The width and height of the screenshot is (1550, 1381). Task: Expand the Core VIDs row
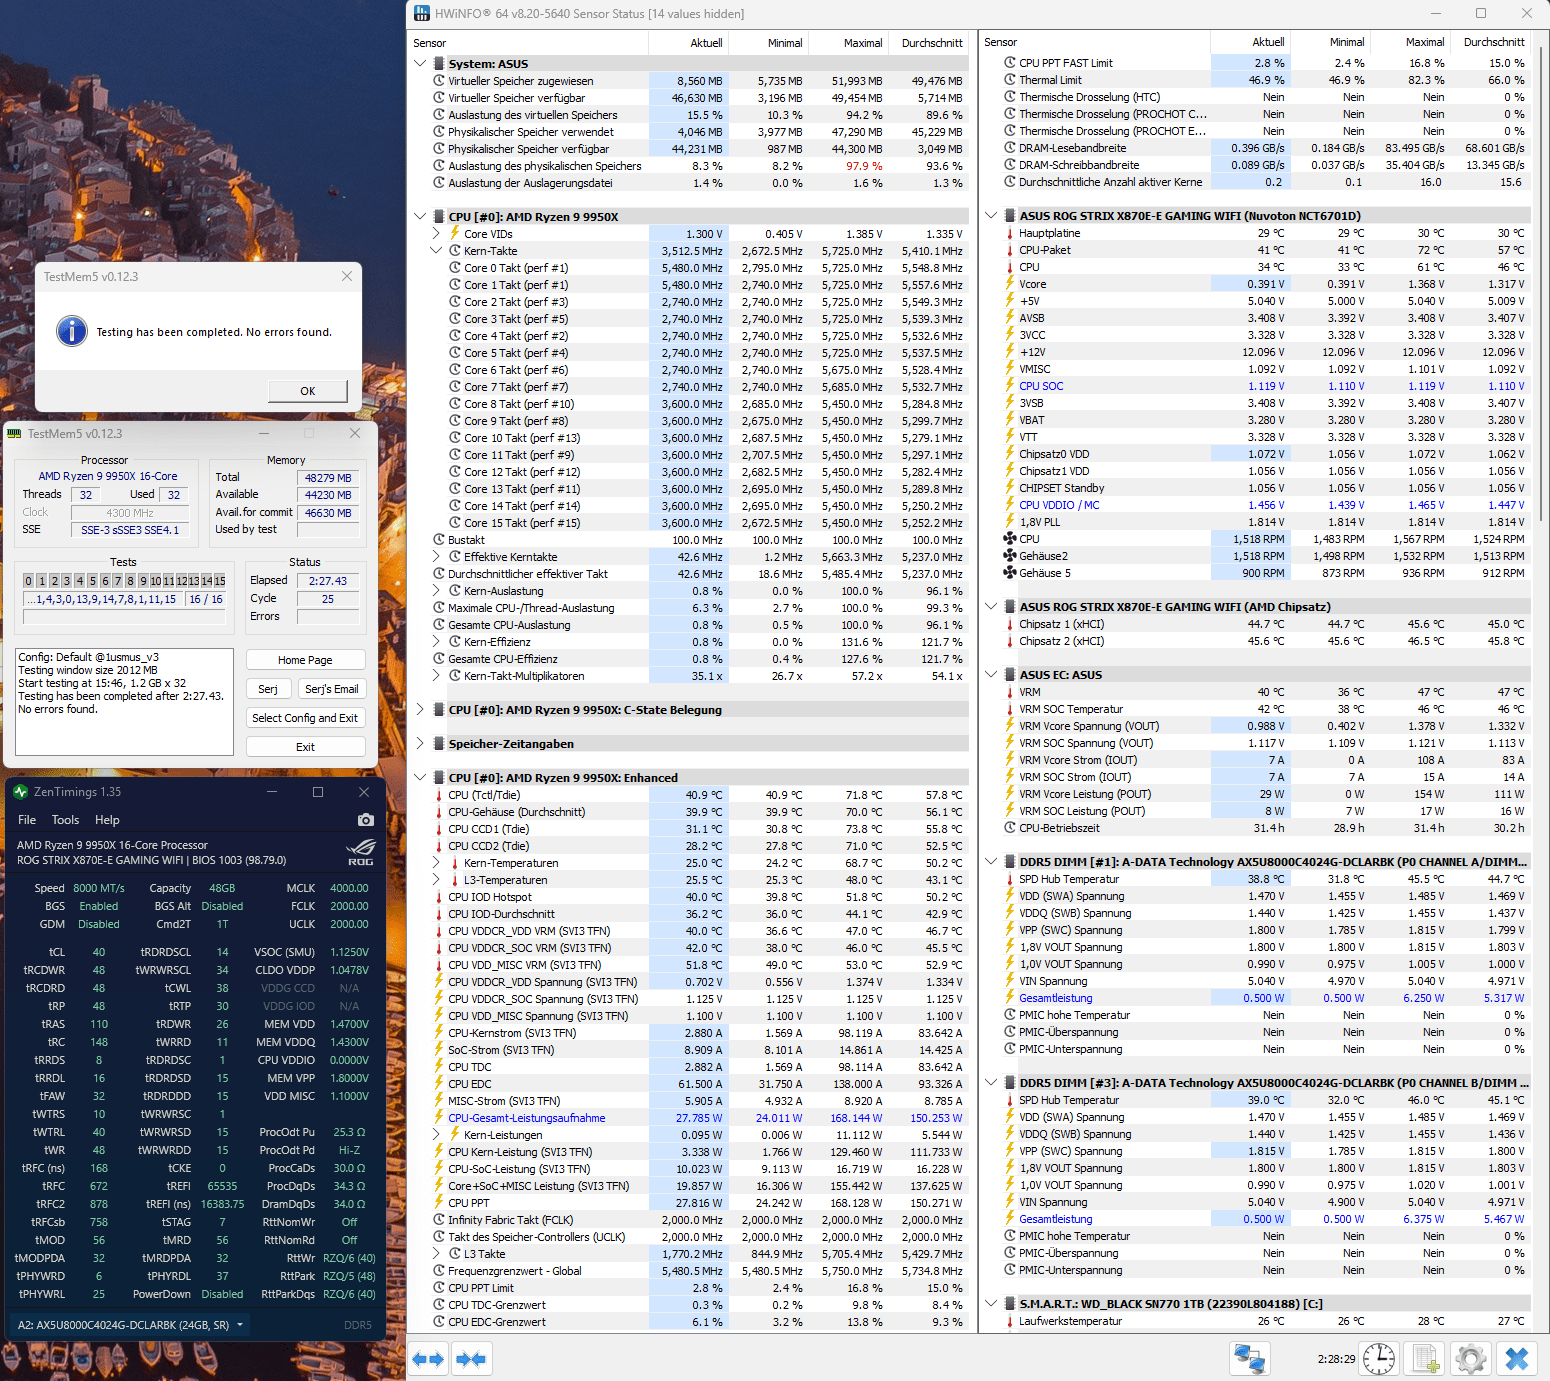click(x=436, y=233)
